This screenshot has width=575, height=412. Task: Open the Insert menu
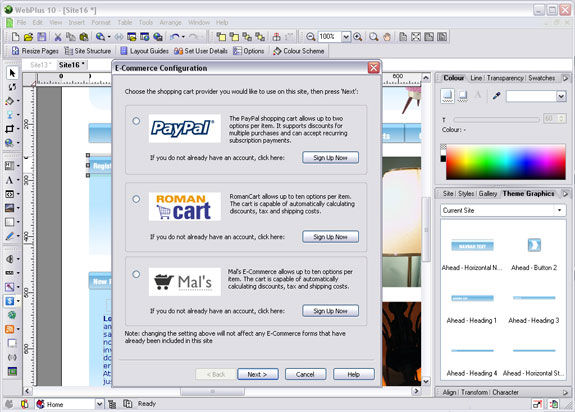(77, 22)
